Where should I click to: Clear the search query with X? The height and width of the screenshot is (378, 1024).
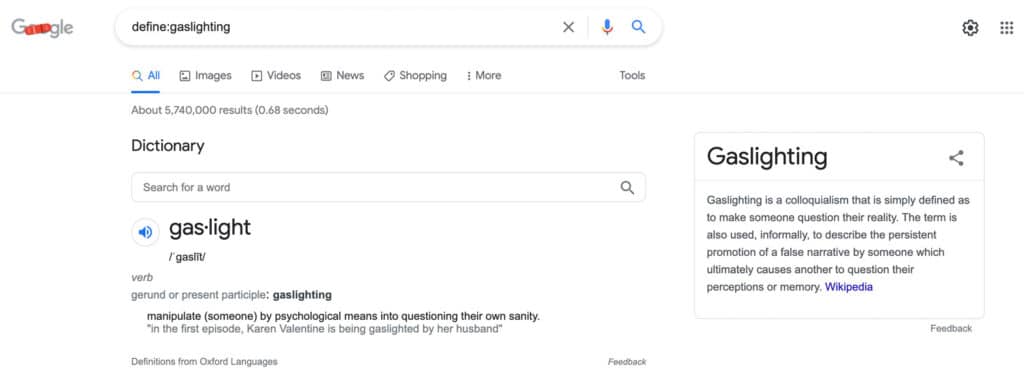[569, 27]
